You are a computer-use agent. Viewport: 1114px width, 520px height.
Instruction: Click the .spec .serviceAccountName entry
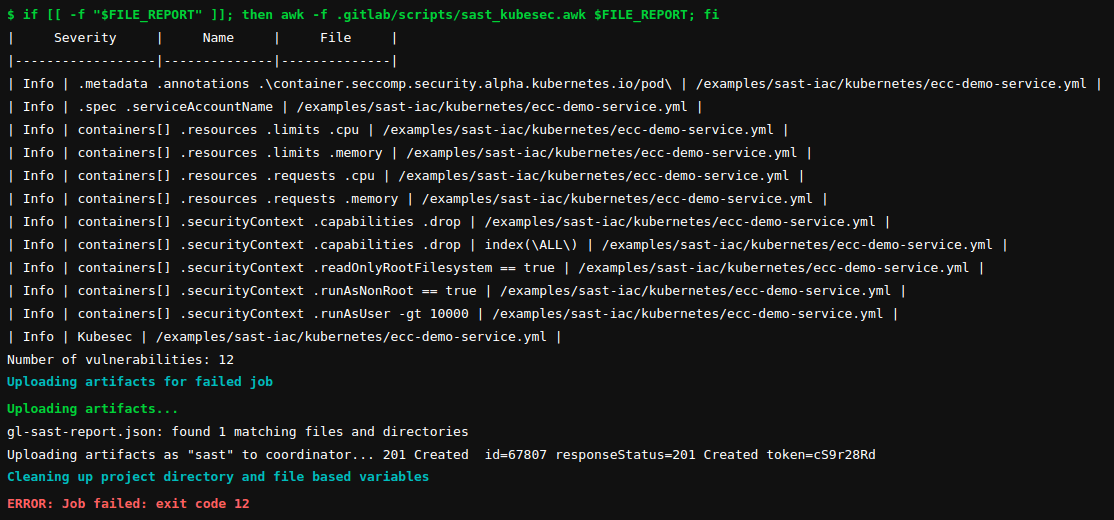175,107
